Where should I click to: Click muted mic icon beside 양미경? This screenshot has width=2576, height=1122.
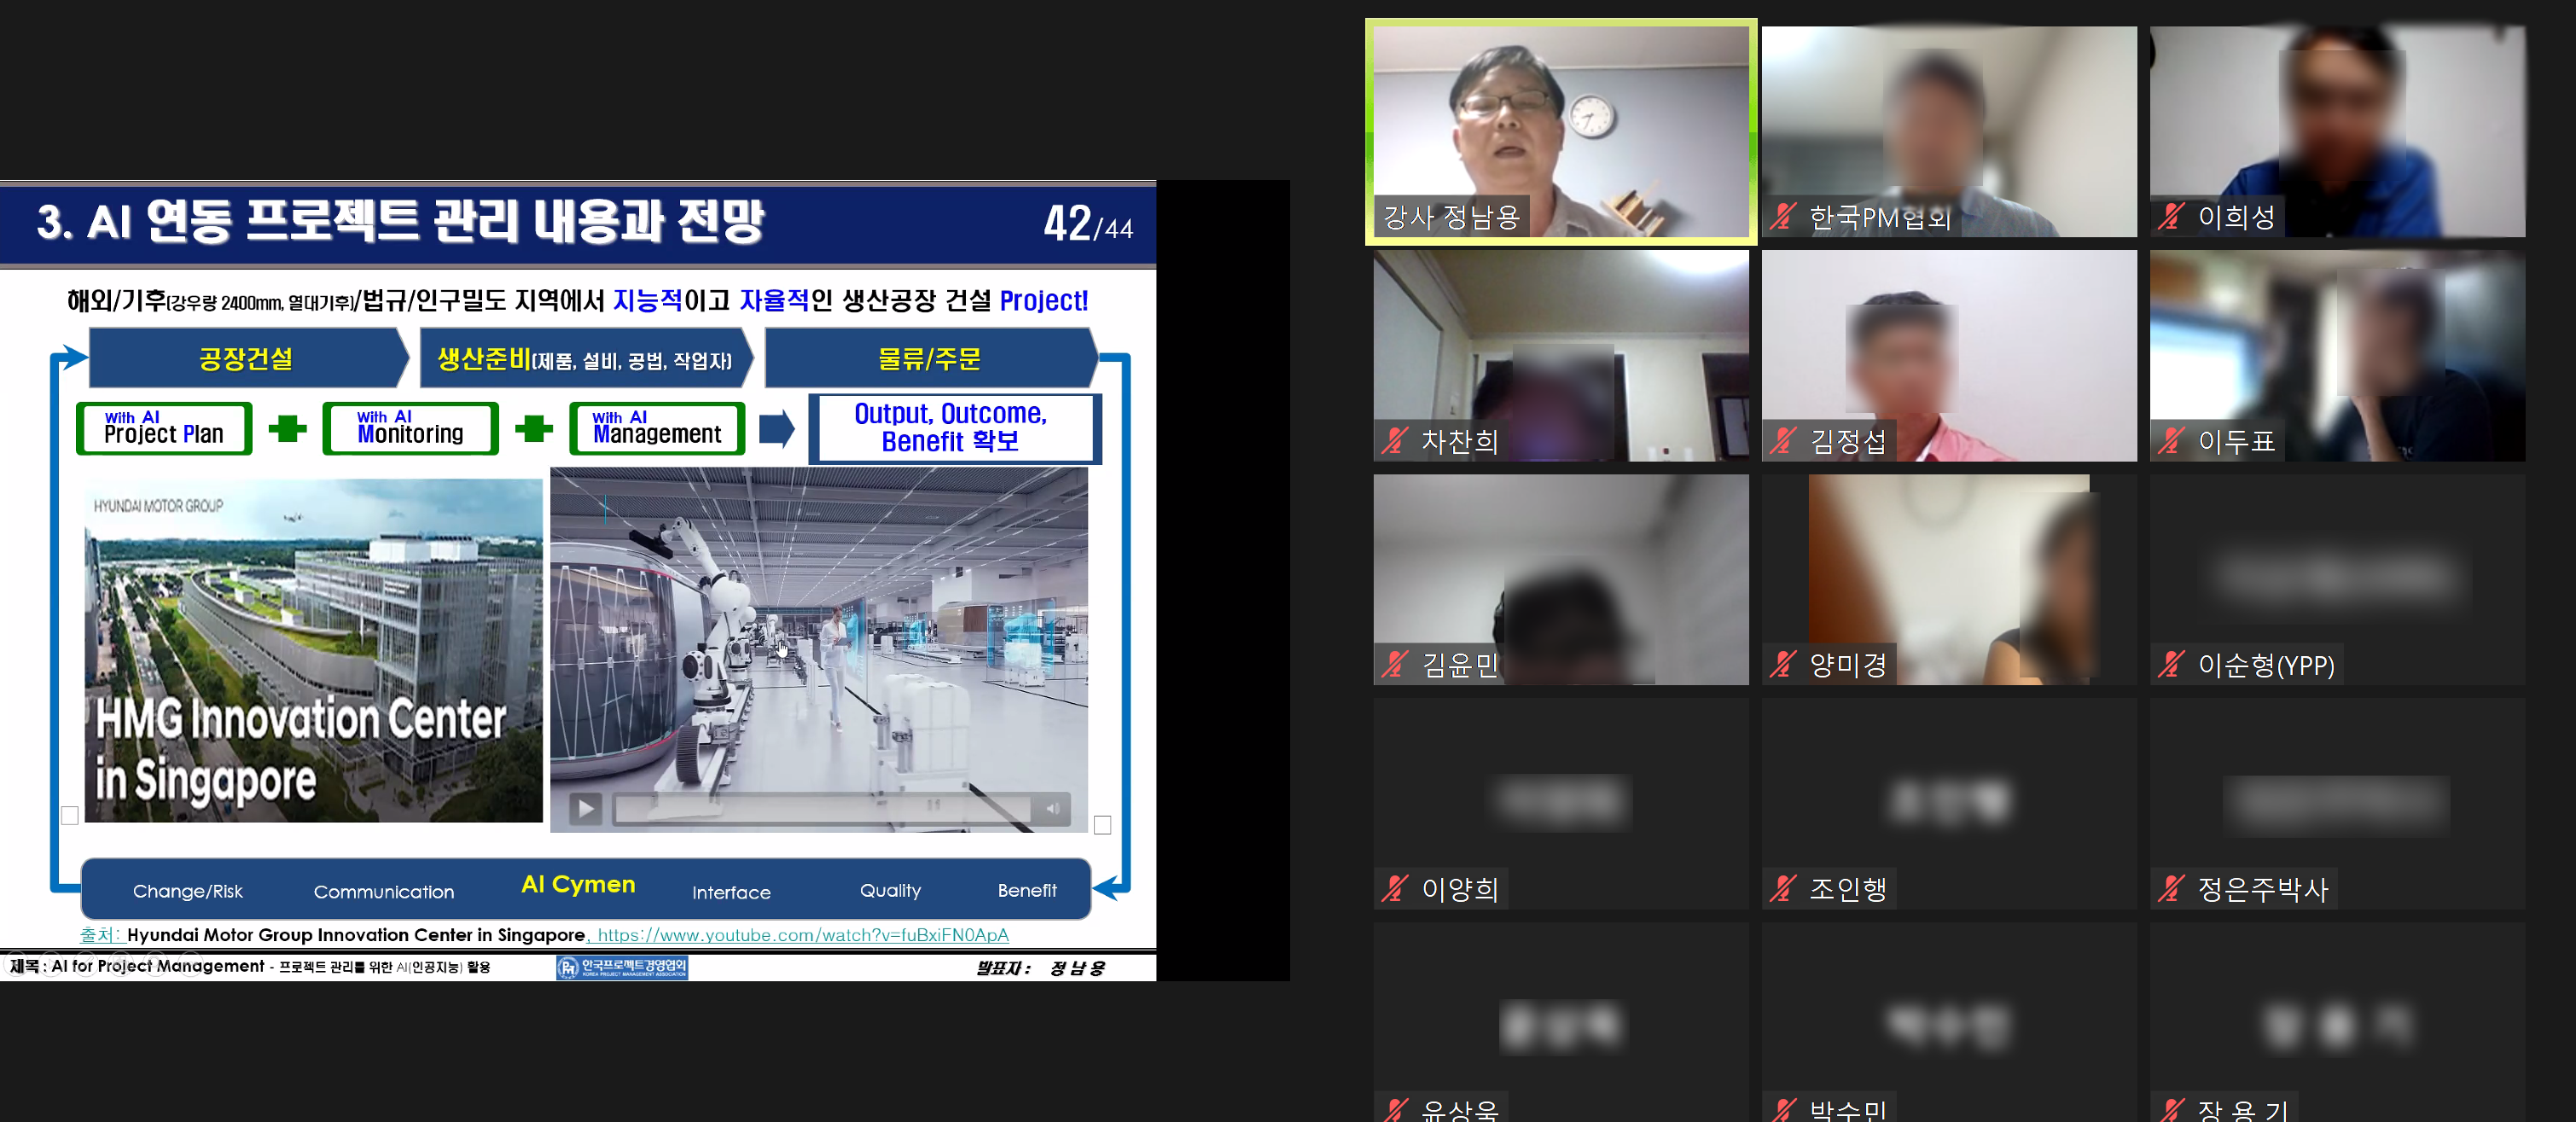(x=1782, y=665)
